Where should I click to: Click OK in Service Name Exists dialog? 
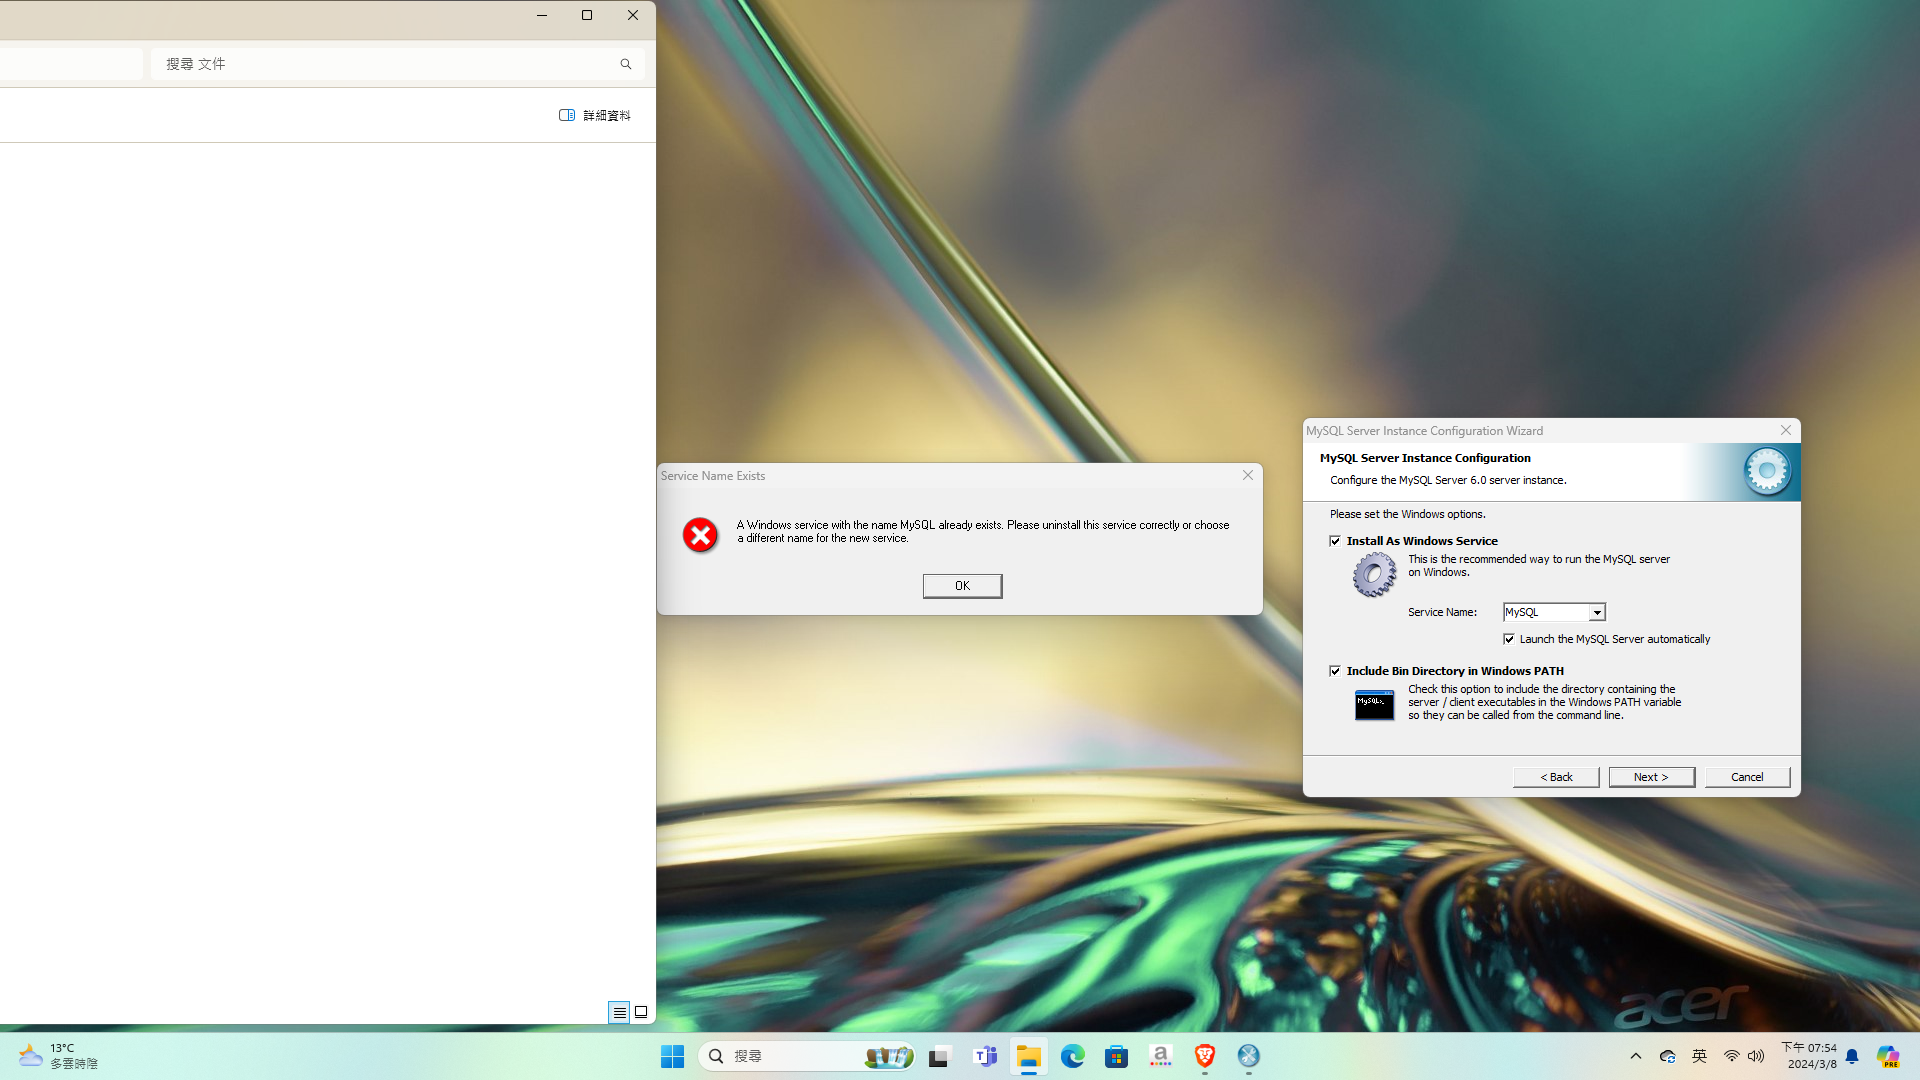(962, 586)
